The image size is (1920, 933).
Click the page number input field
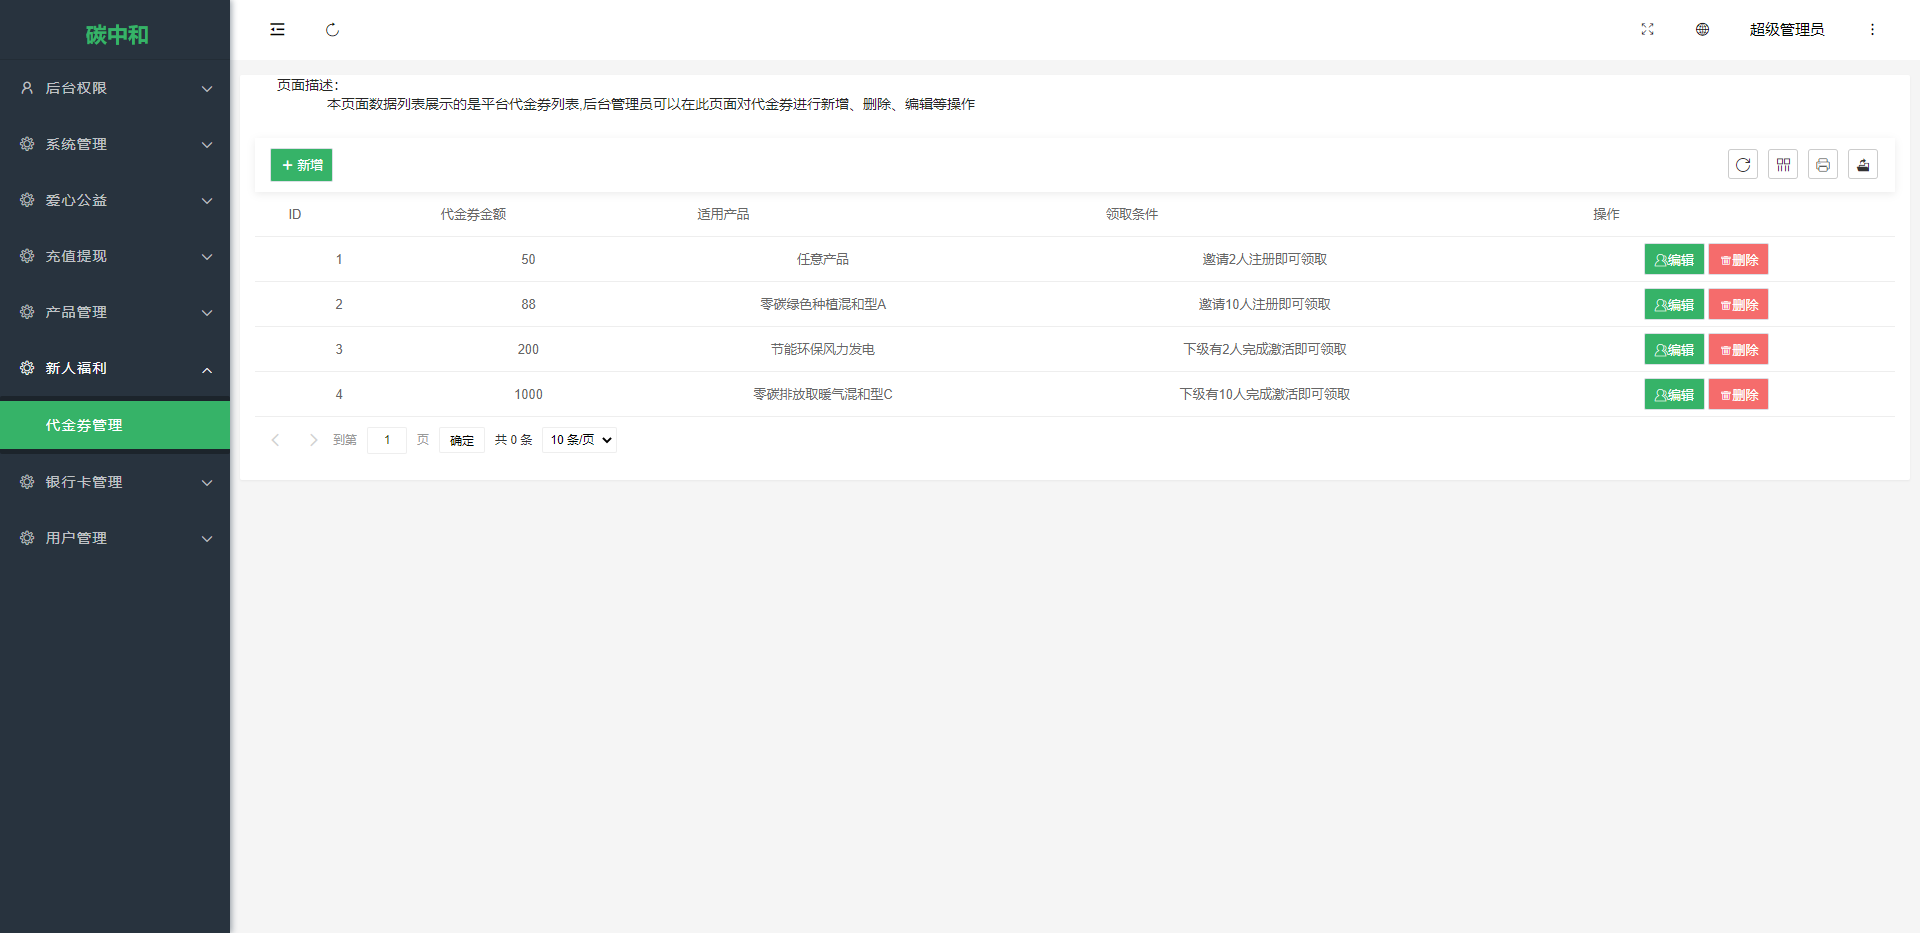(x=387, y=440)
